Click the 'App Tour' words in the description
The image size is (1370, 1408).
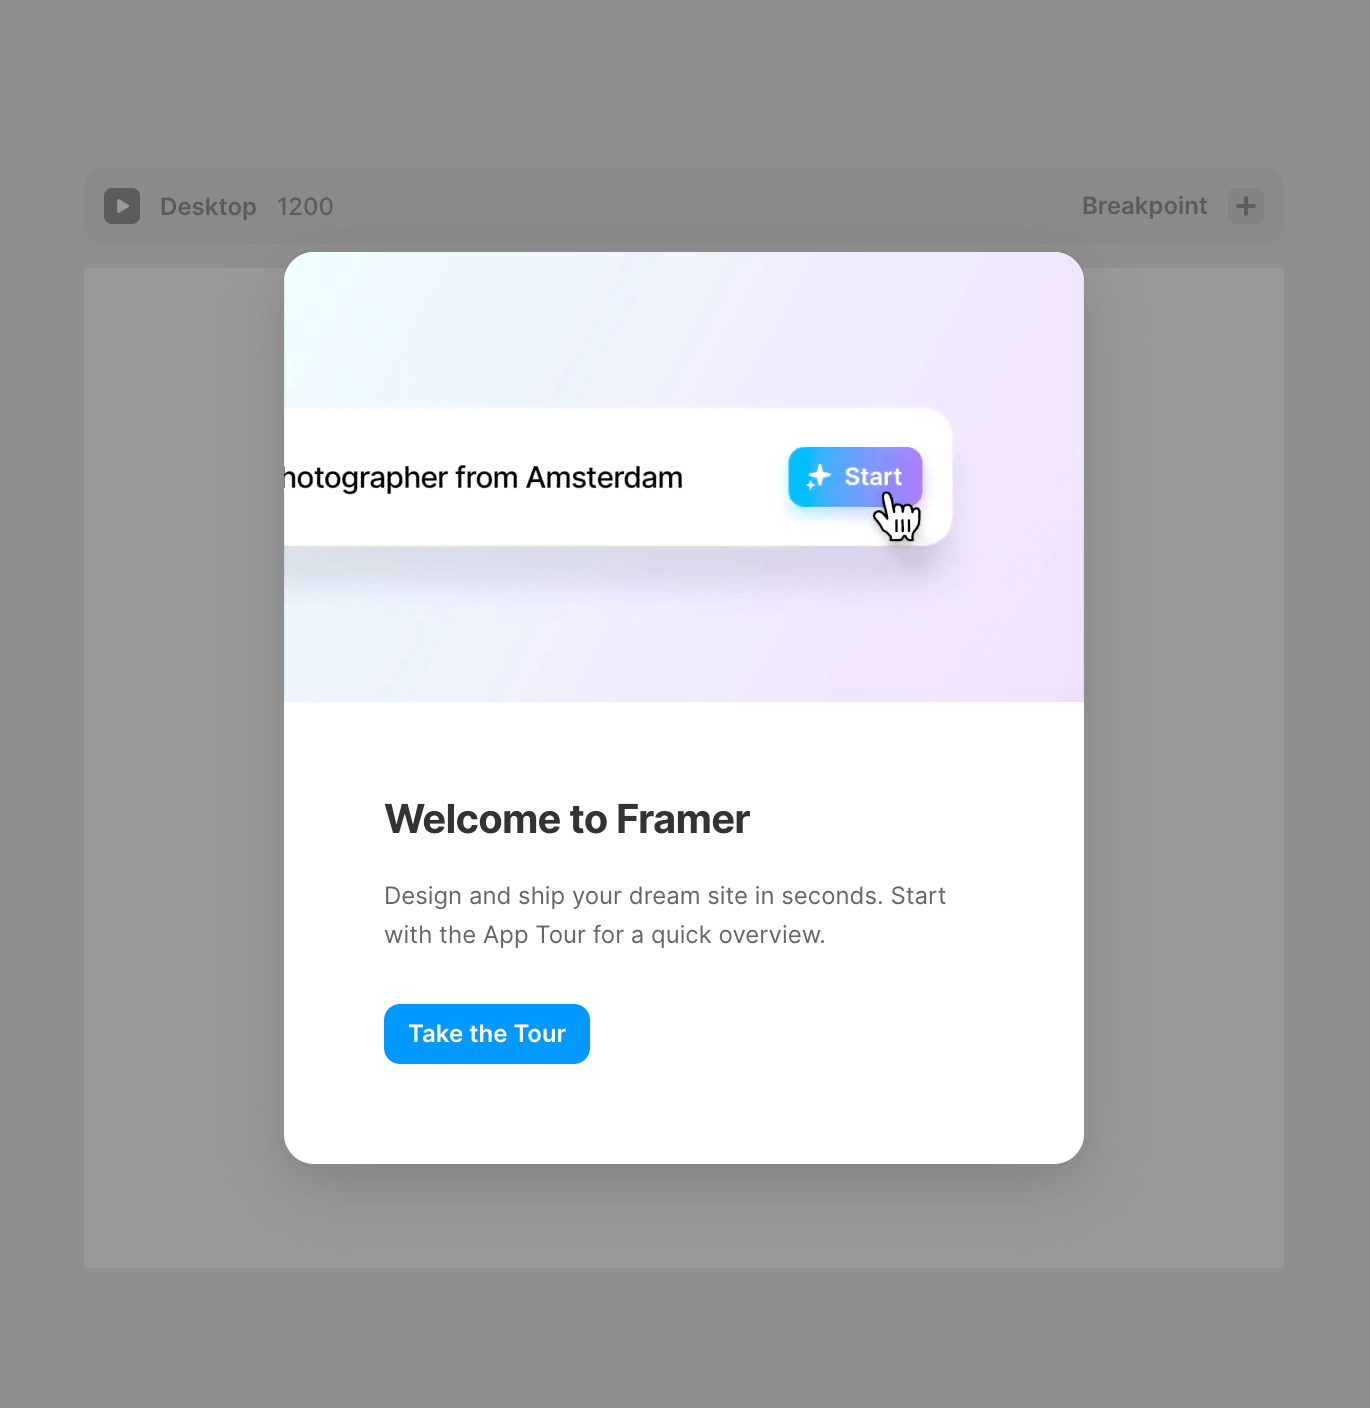[x=534, y=935]
